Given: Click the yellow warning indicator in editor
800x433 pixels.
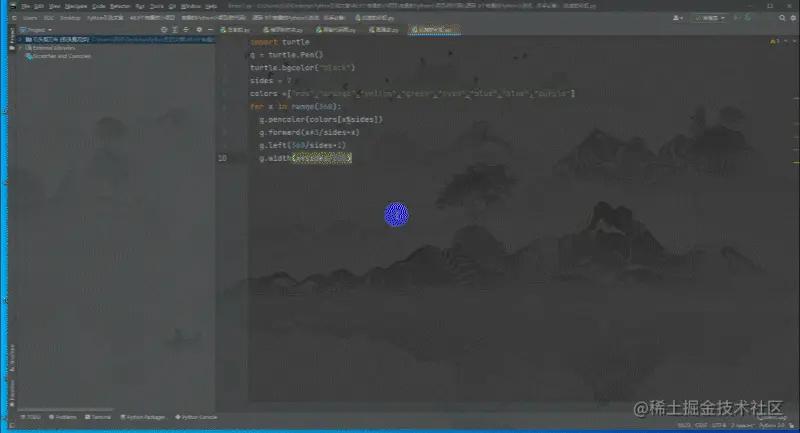Looking at the screenshot, I should click(x=774, y=41).
